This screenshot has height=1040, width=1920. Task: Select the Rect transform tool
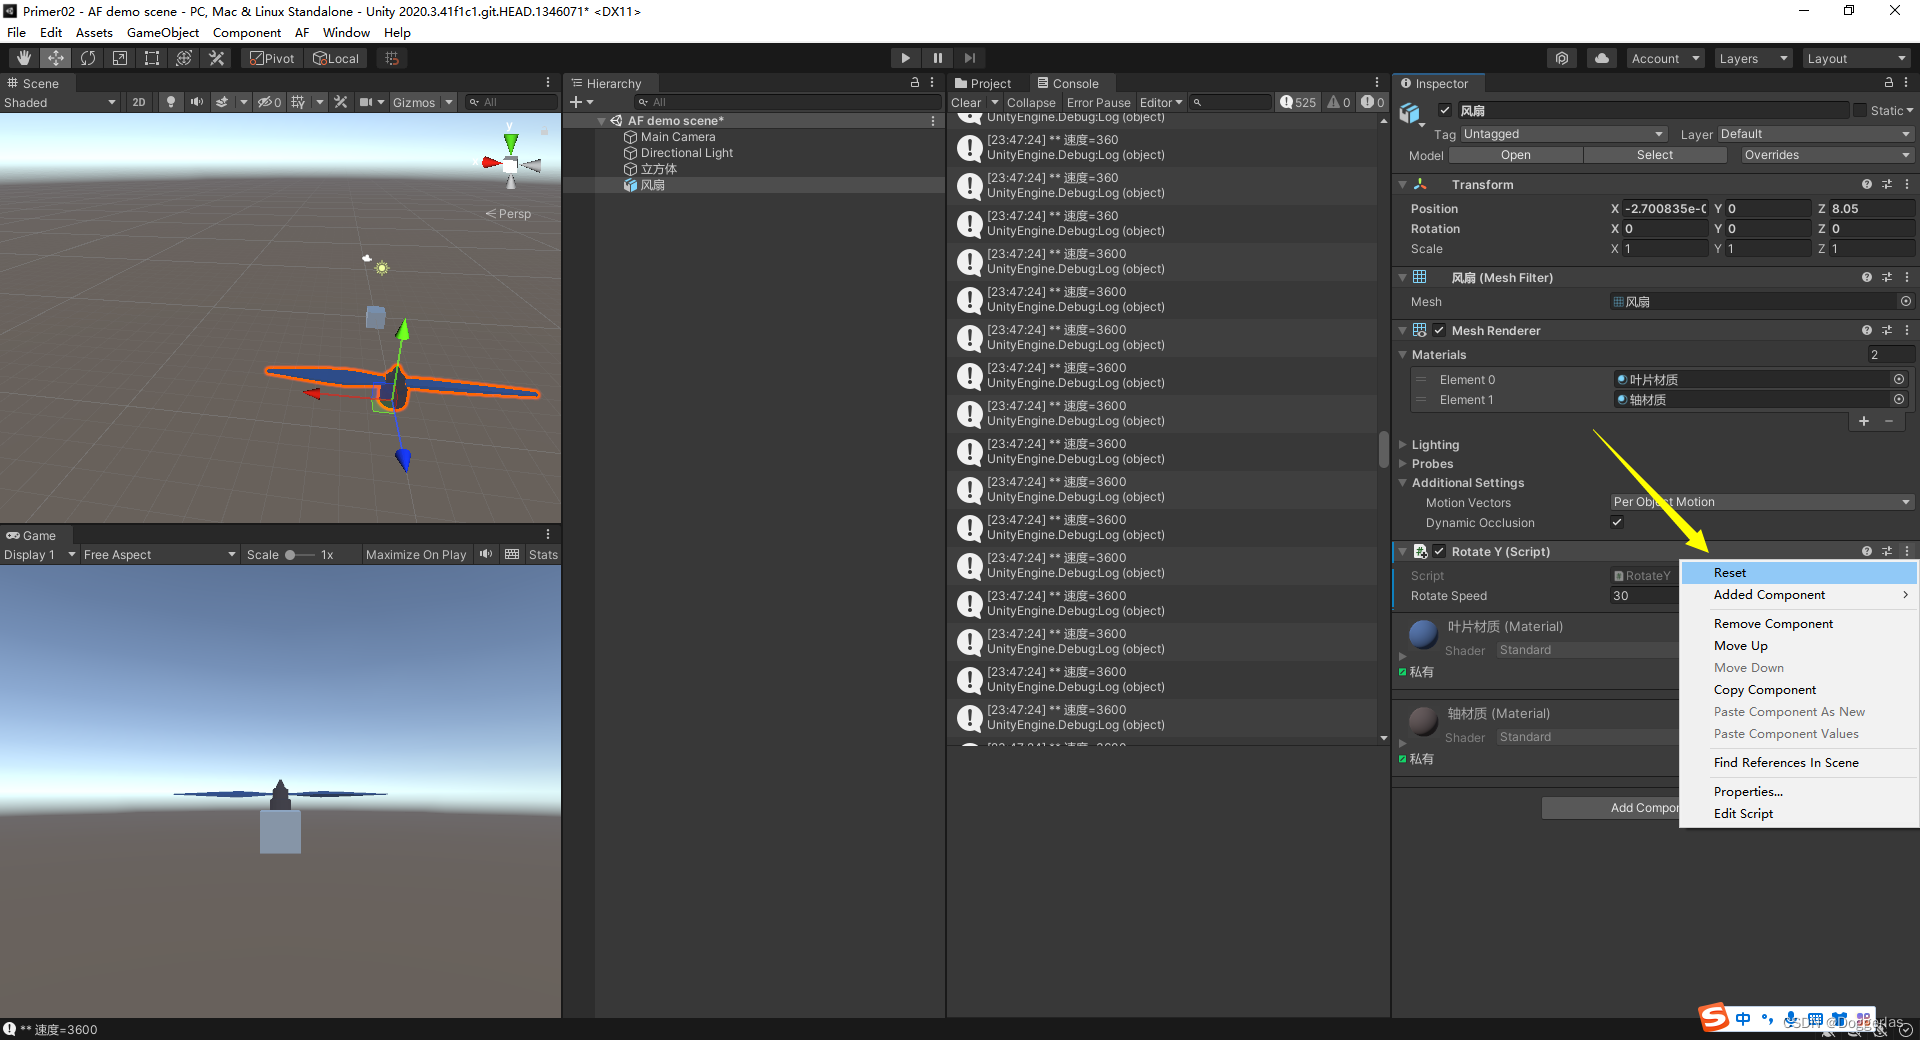coord(152,58)
